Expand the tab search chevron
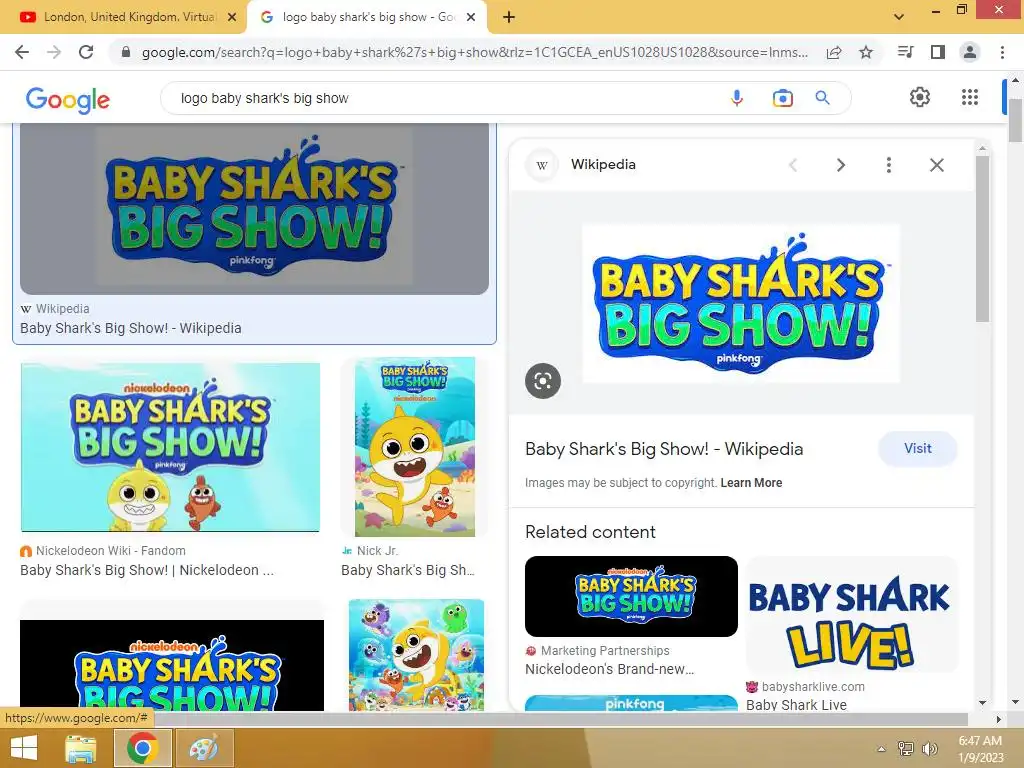Image resolution: width=1024 pixels, height=768 pixels. [x=899, y=17]
